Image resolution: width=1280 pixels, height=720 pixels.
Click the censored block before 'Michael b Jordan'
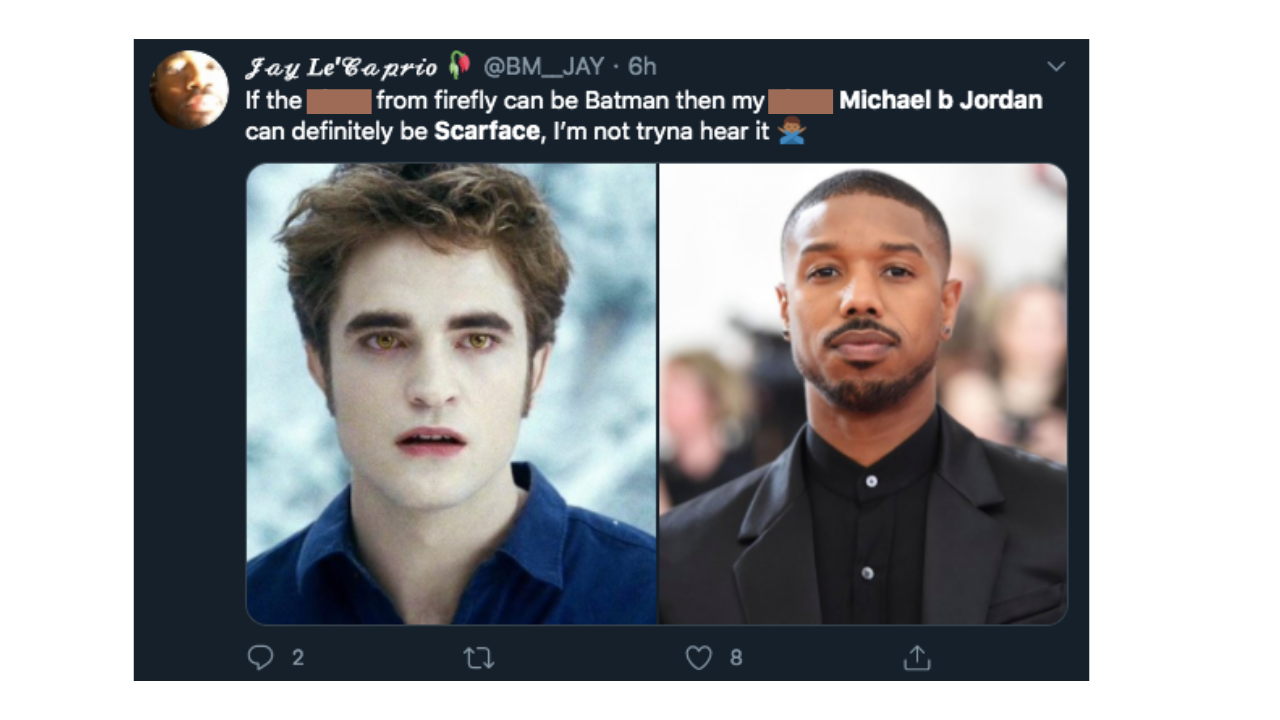tap(802, 100)
